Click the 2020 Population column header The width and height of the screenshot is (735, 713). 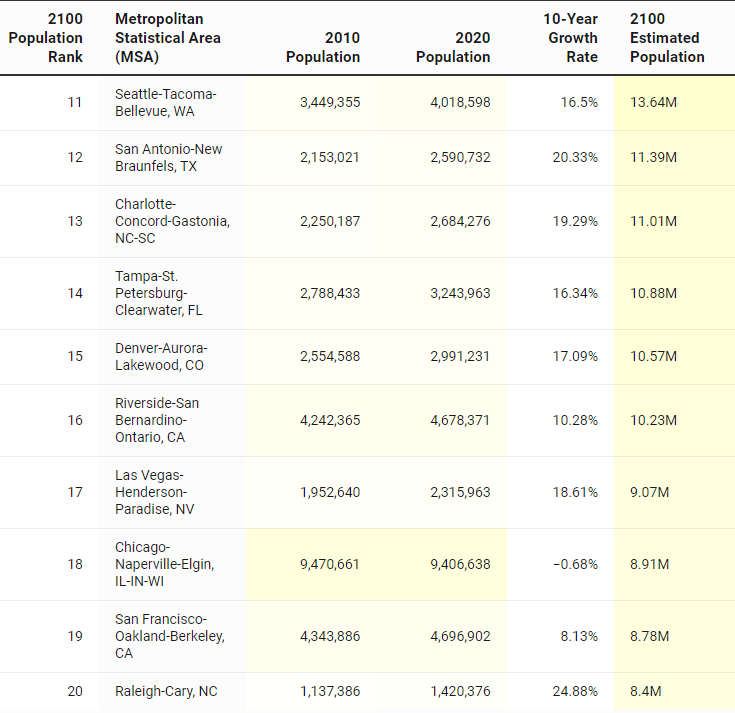click(453, 47)
